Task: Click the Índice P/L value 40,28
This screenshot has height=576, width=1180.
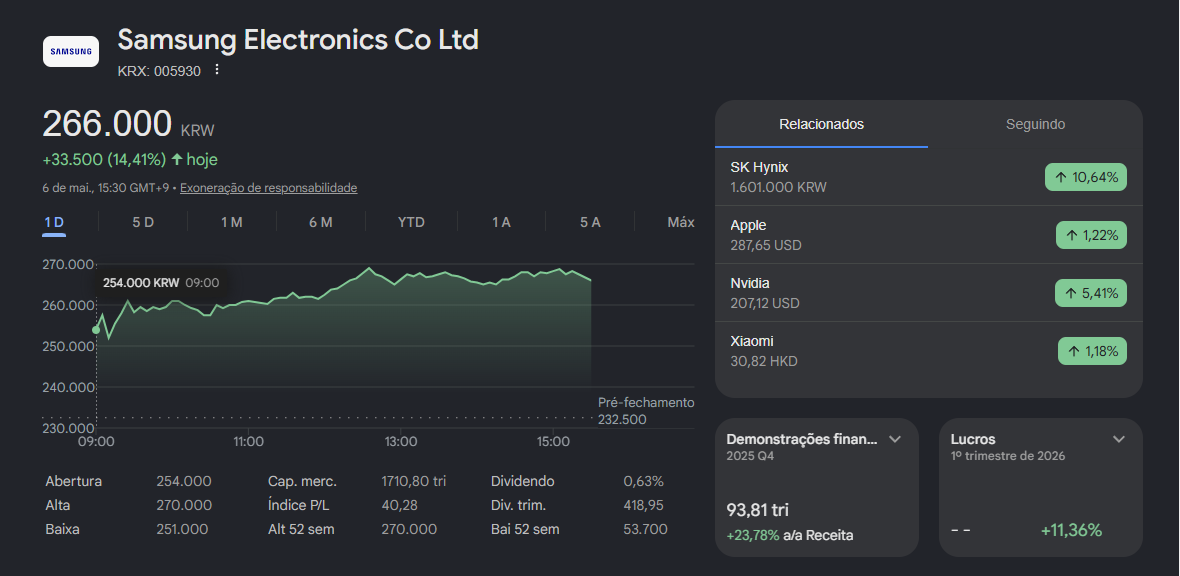Action: click(x=399, y=505)
